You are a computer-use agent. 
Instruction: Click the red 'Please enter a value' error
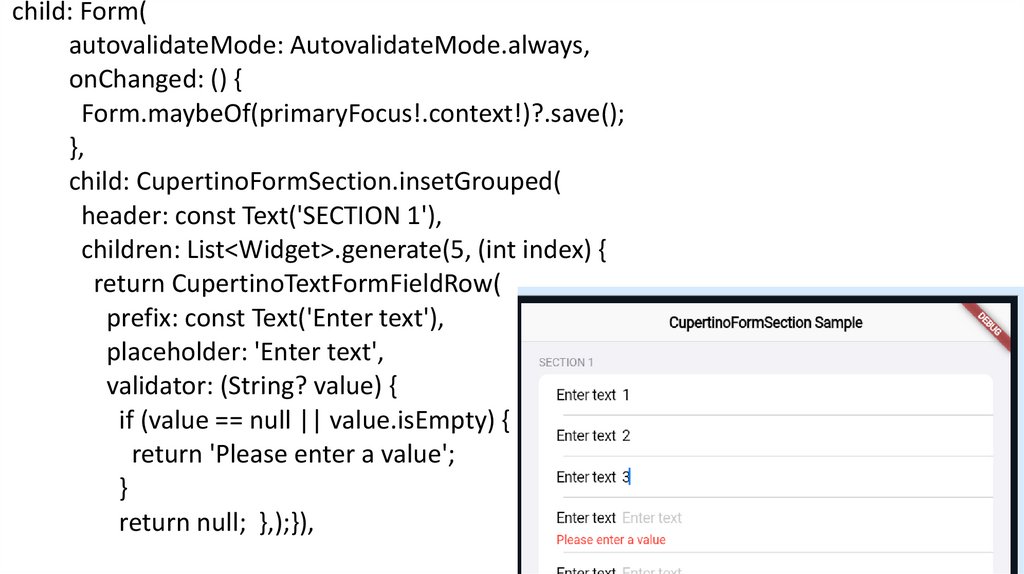(611, 540)
